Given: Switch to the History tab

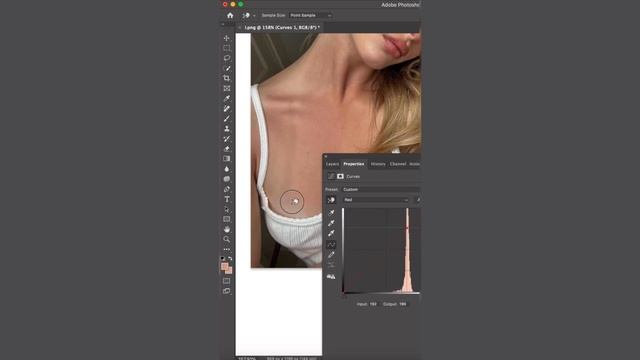Looking at the screenshot, I should [x=378, y=164].
